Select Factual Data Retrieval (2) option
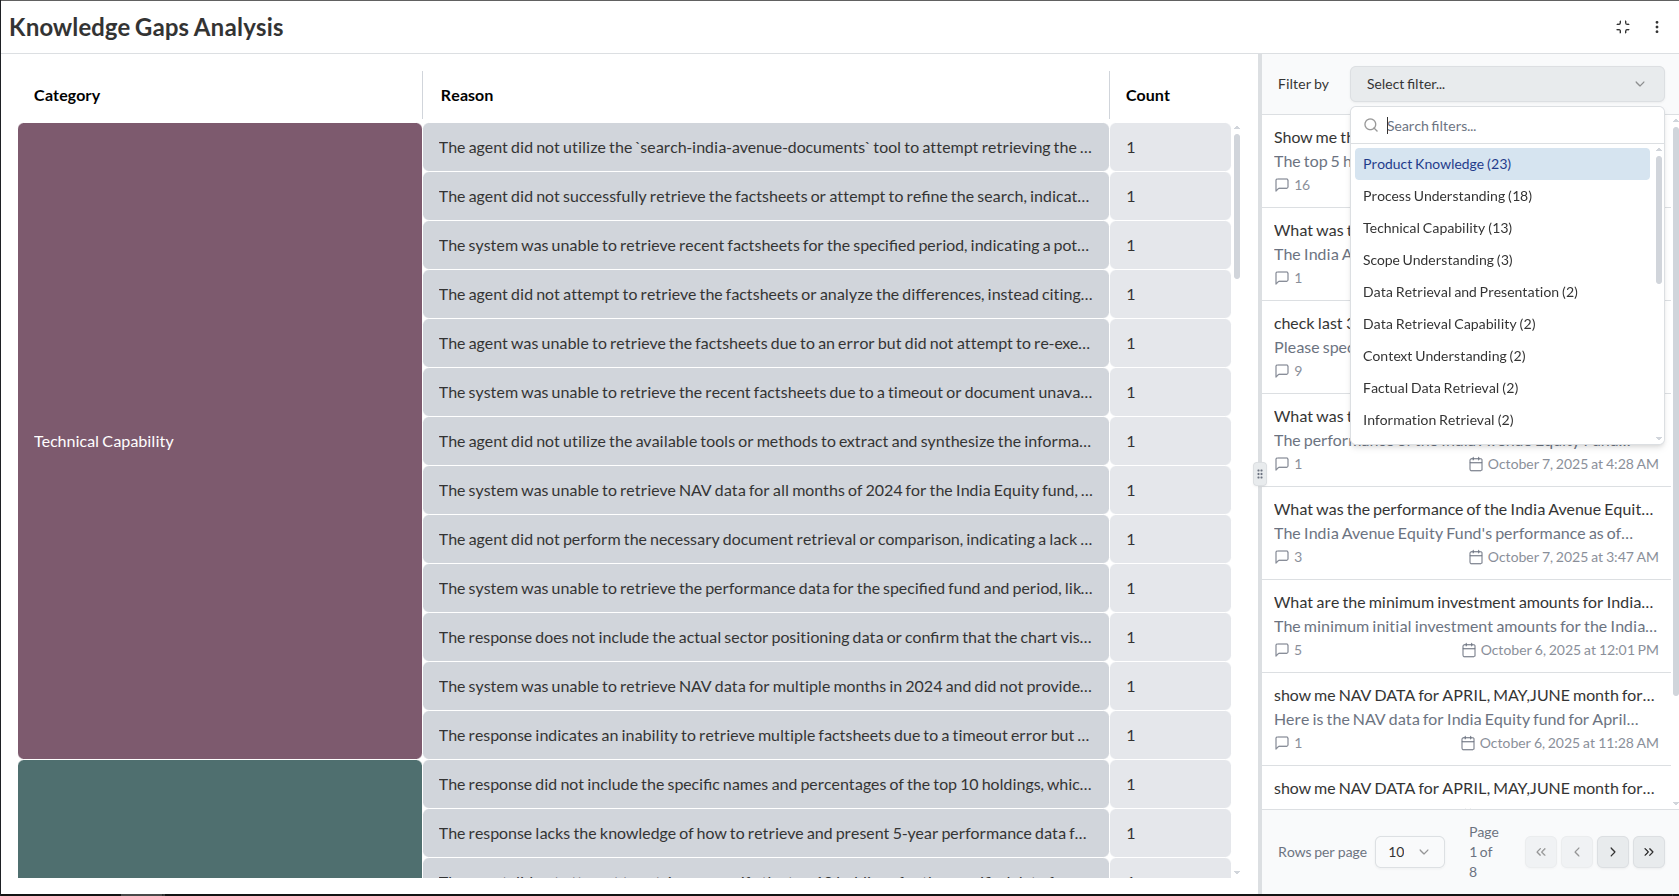This screenshot has width=1679, height=896. 1440,388
